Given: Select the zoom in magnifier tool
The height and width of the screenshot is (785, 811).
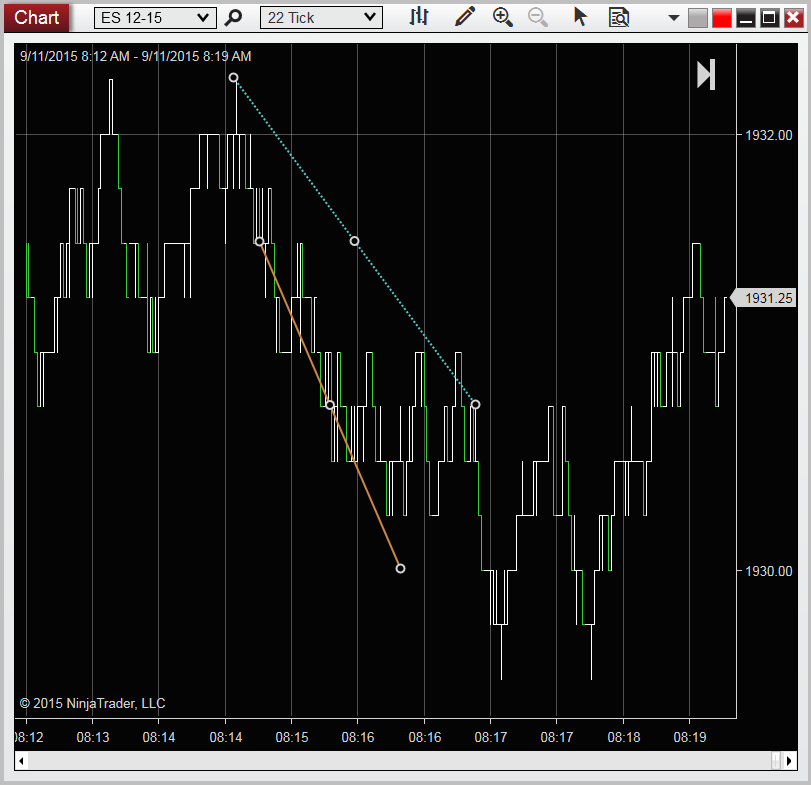Looking at the screenshot, I should click(x=502, y=17).
